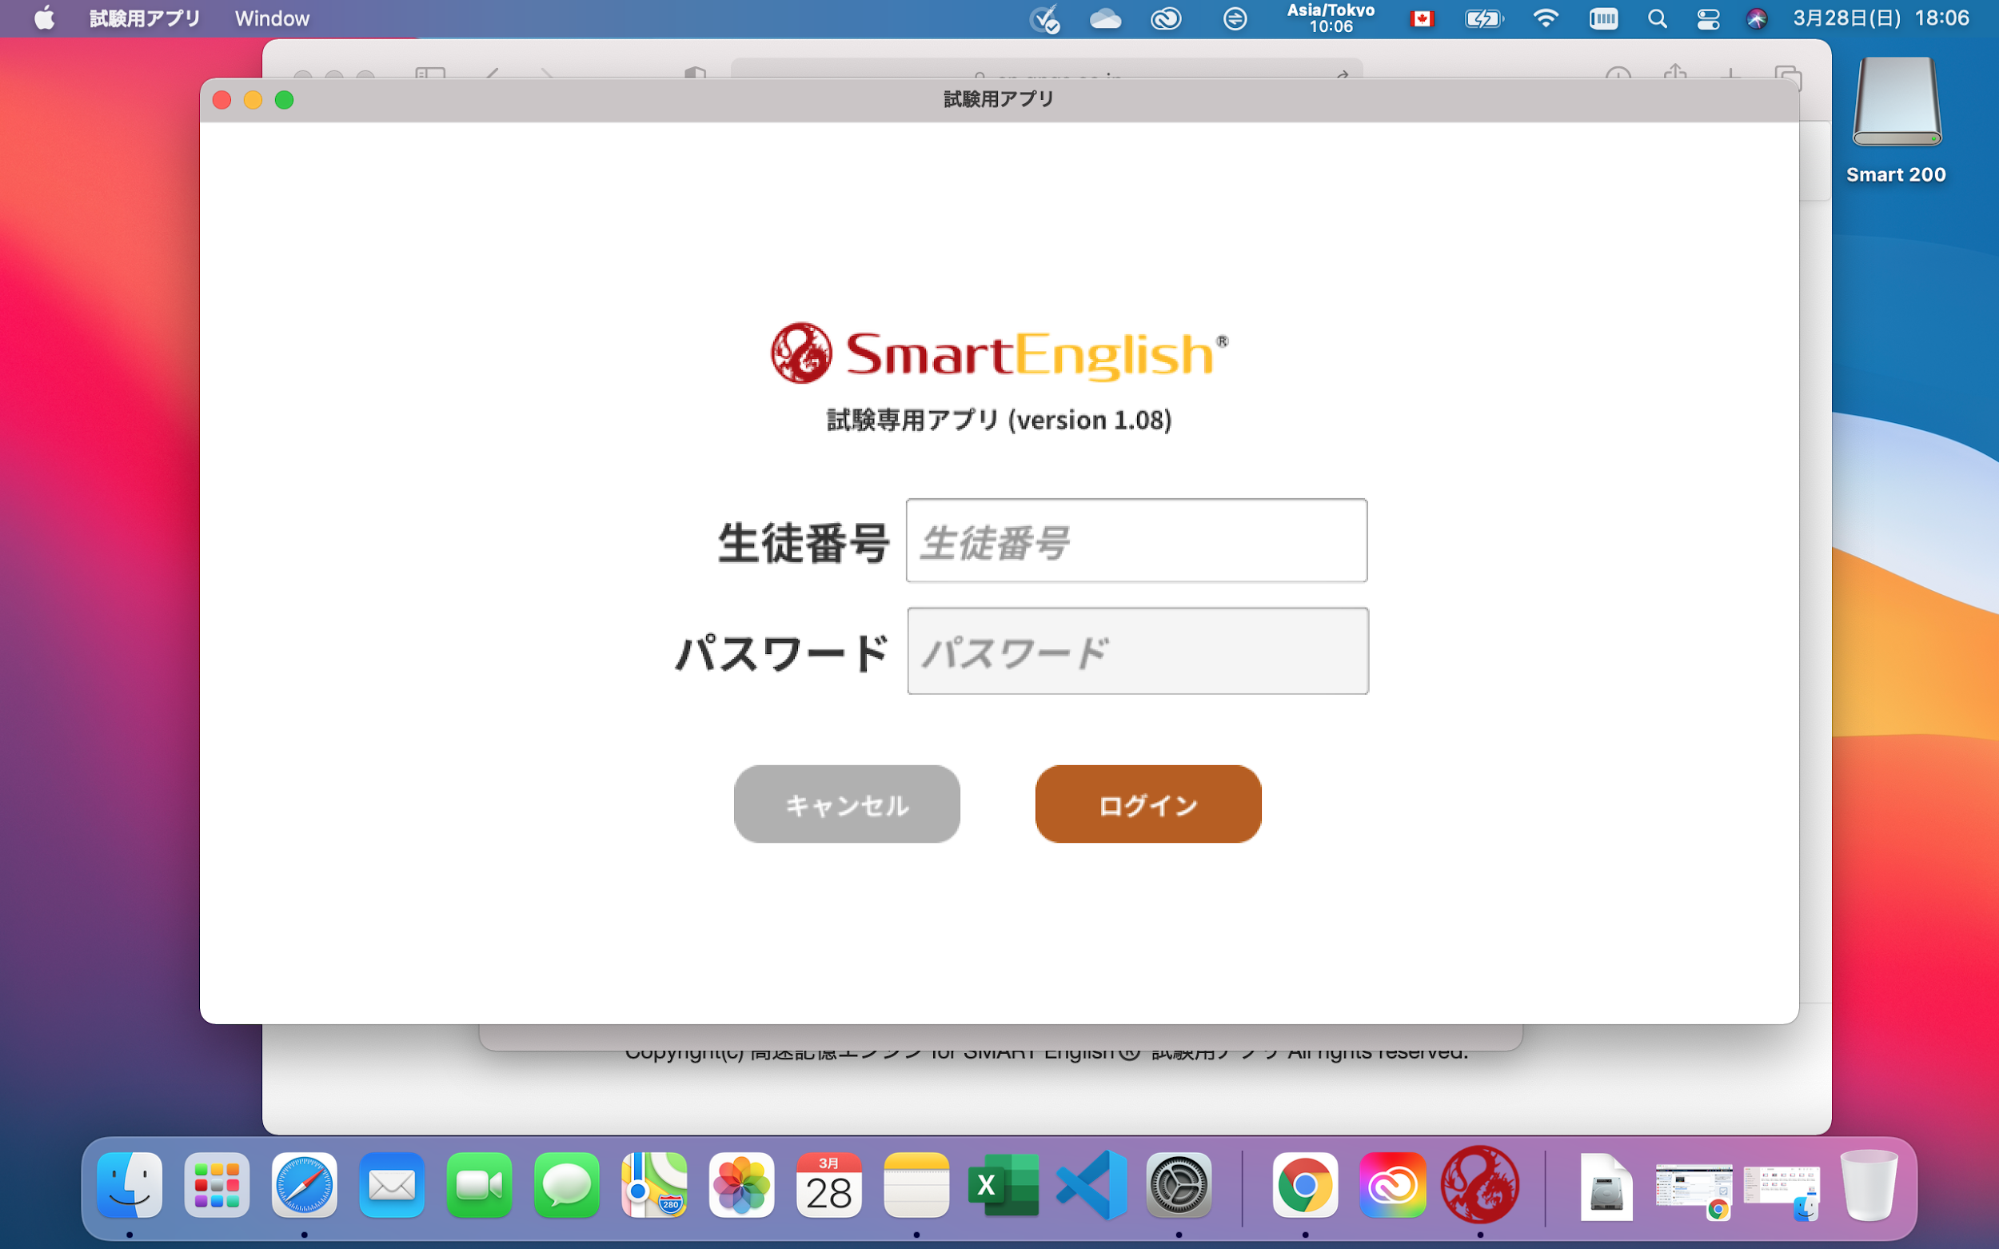1999x1249 pixels.
Task: Click the Creative Cloud menu bar icon
Action: [x=1166, y=18]
